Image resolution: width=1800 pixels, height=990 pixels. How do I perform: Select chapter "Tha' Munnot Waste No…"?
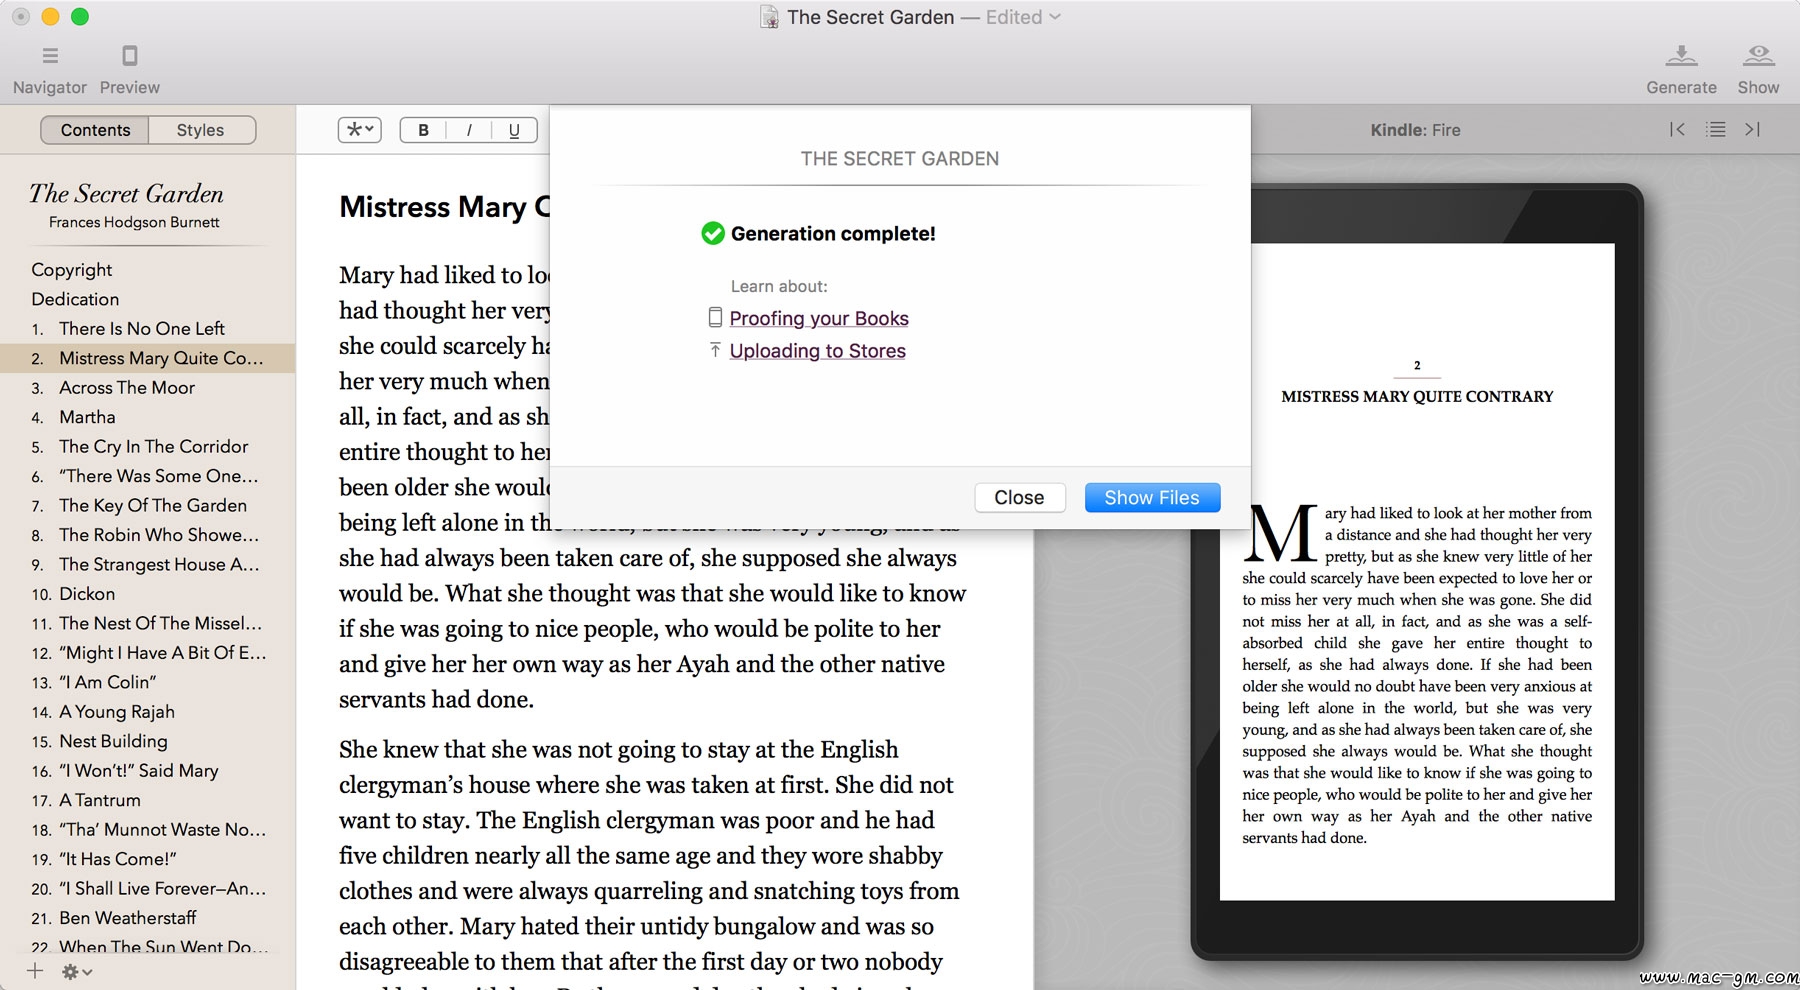(147, 830)
